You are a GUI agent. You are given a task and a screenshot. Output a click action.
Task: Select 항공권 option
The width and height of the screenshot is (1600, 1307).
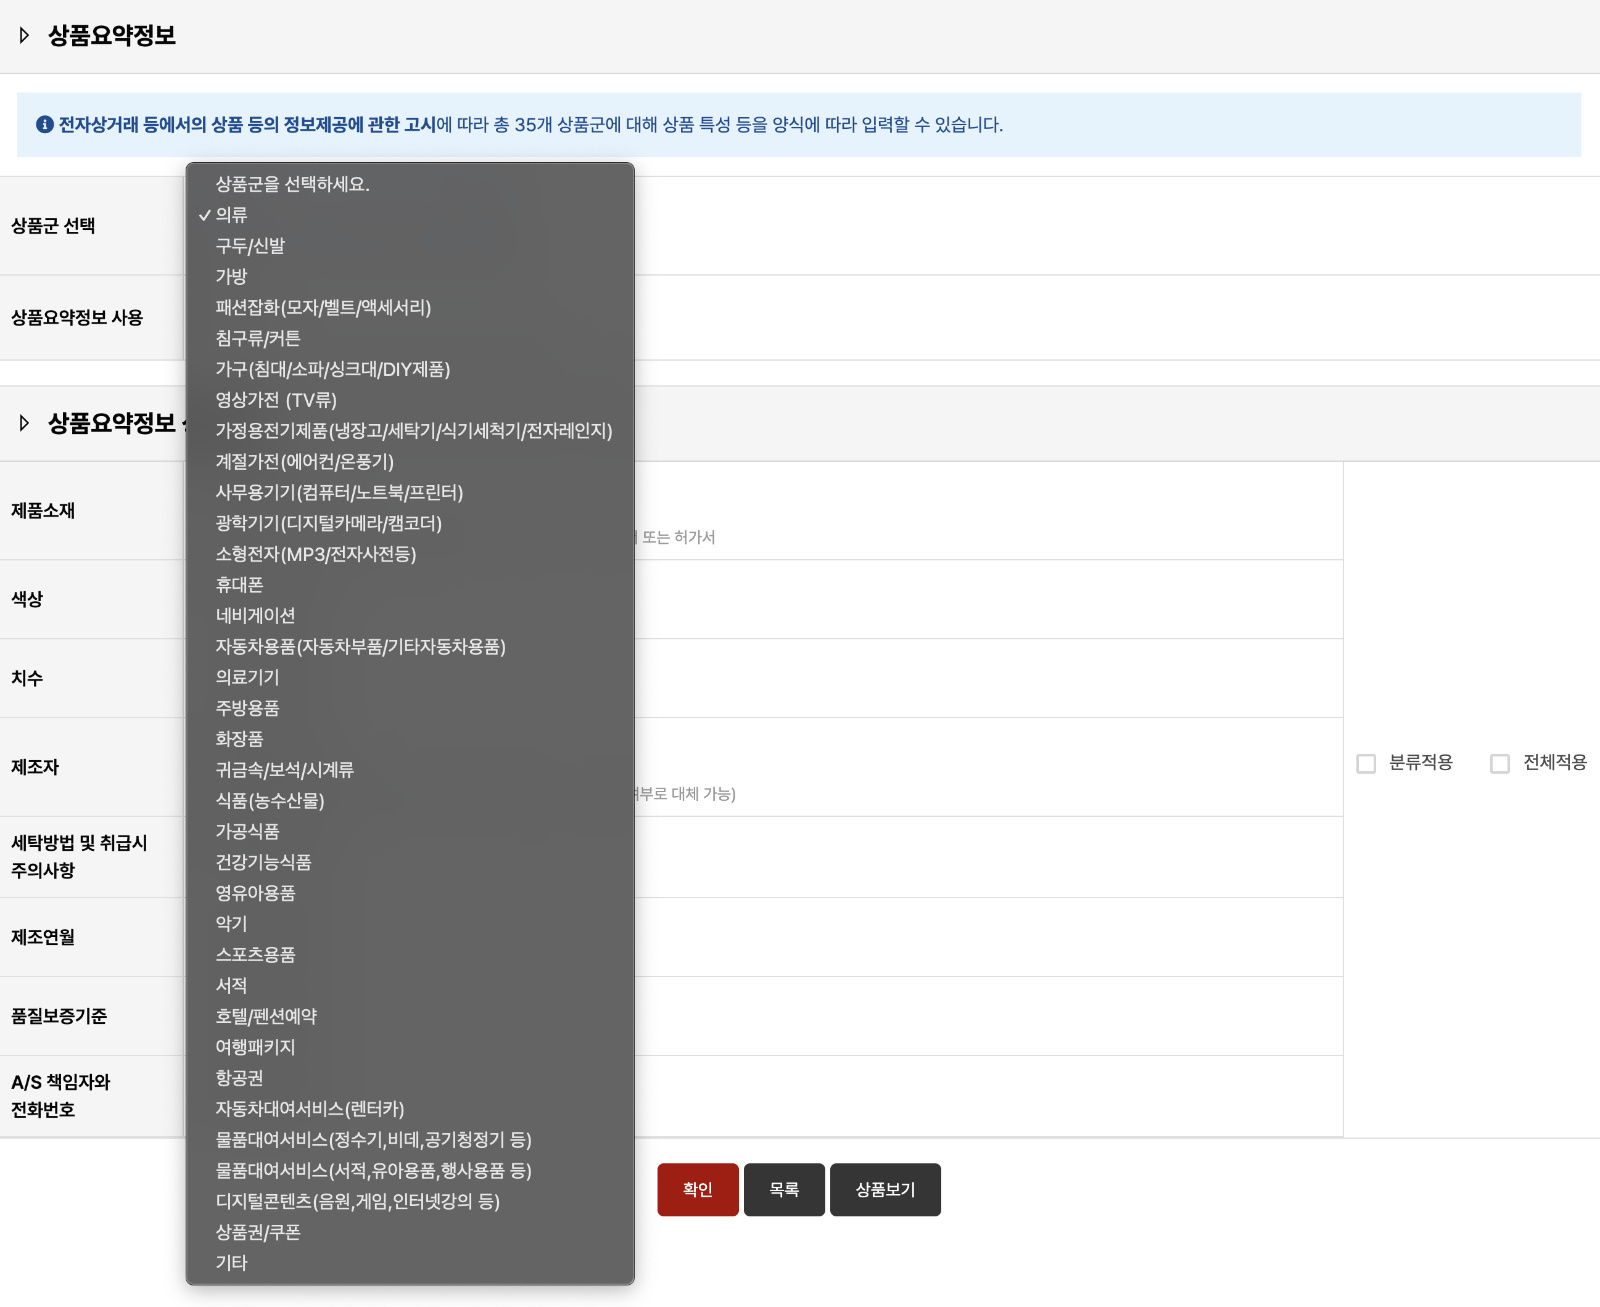(x=410, y=1078)
